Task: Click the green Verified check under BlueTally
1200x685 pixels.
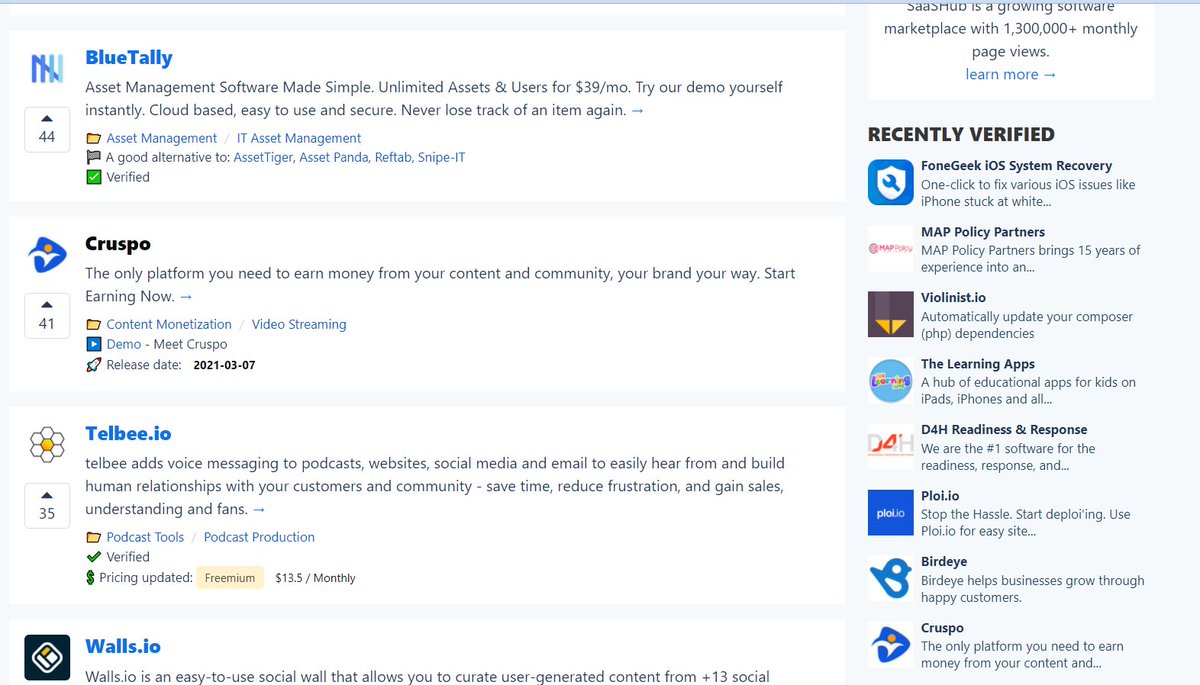Action: pyautogui.click(x=93, y=177)
